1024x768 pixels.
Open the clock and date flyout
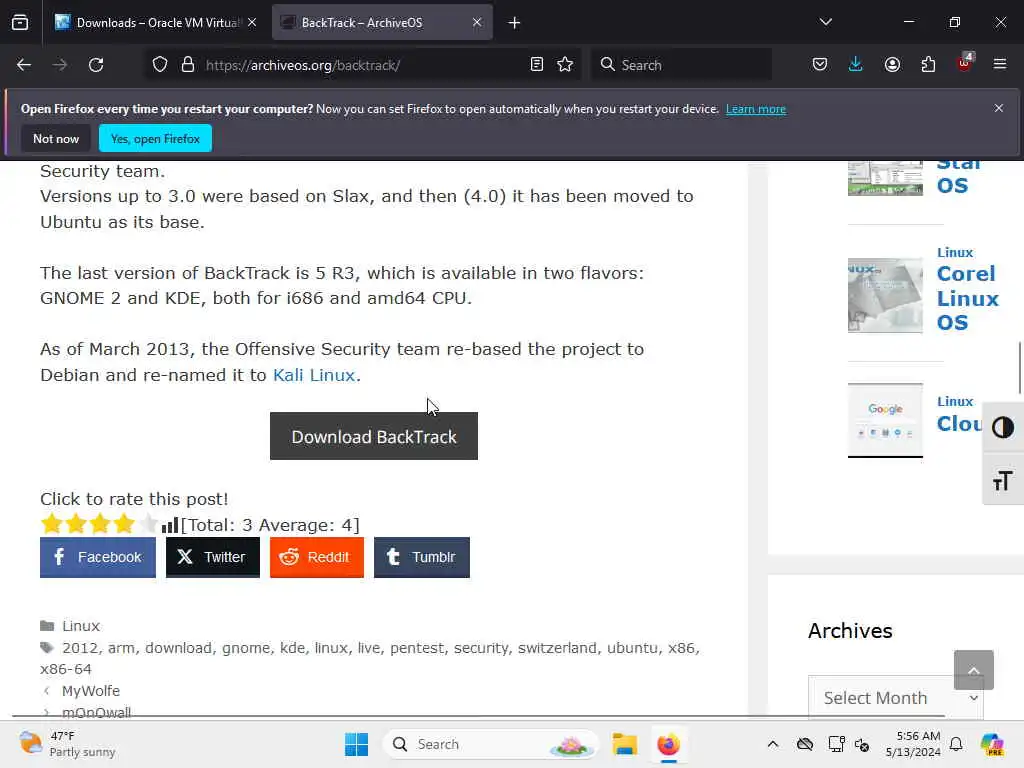tap(913, 744)
